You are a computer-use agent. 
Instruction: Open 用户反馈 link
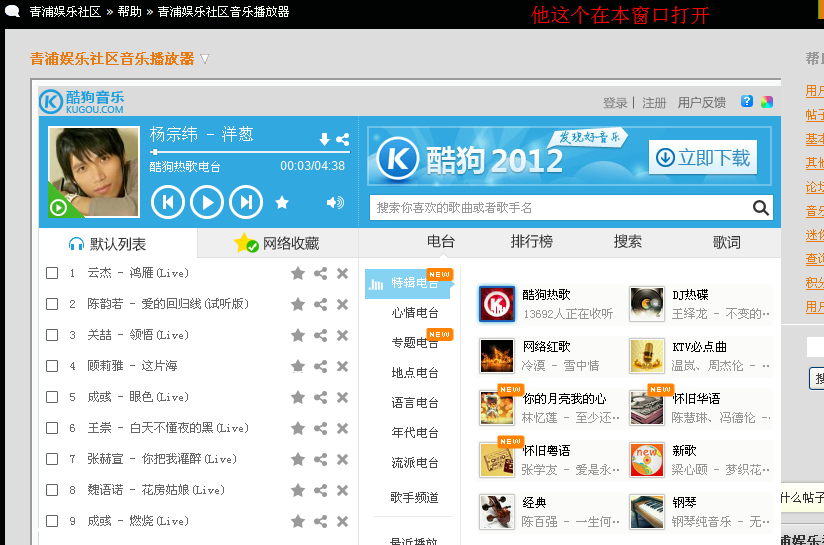702,103
